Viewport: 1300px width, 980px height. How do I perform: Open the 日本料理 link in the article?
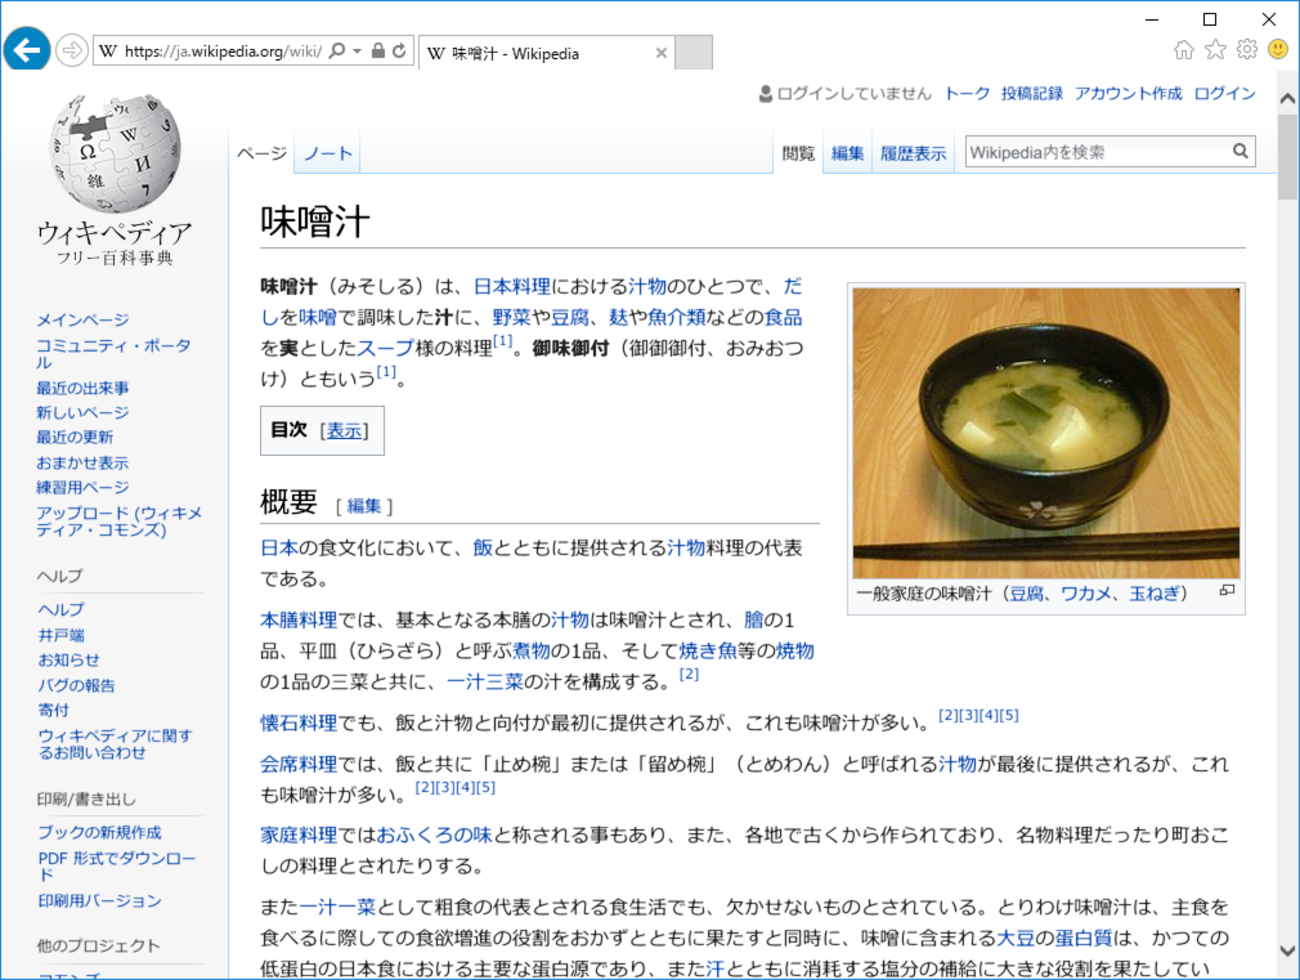pos(512,287)
